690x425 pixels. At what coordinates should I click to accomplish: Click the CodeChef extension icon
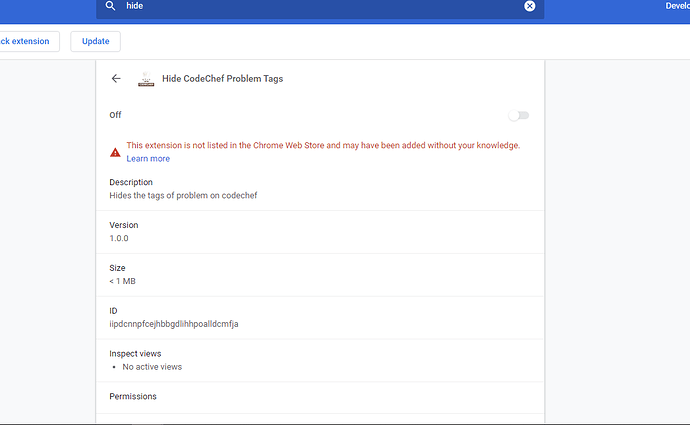tap(146, 79)
